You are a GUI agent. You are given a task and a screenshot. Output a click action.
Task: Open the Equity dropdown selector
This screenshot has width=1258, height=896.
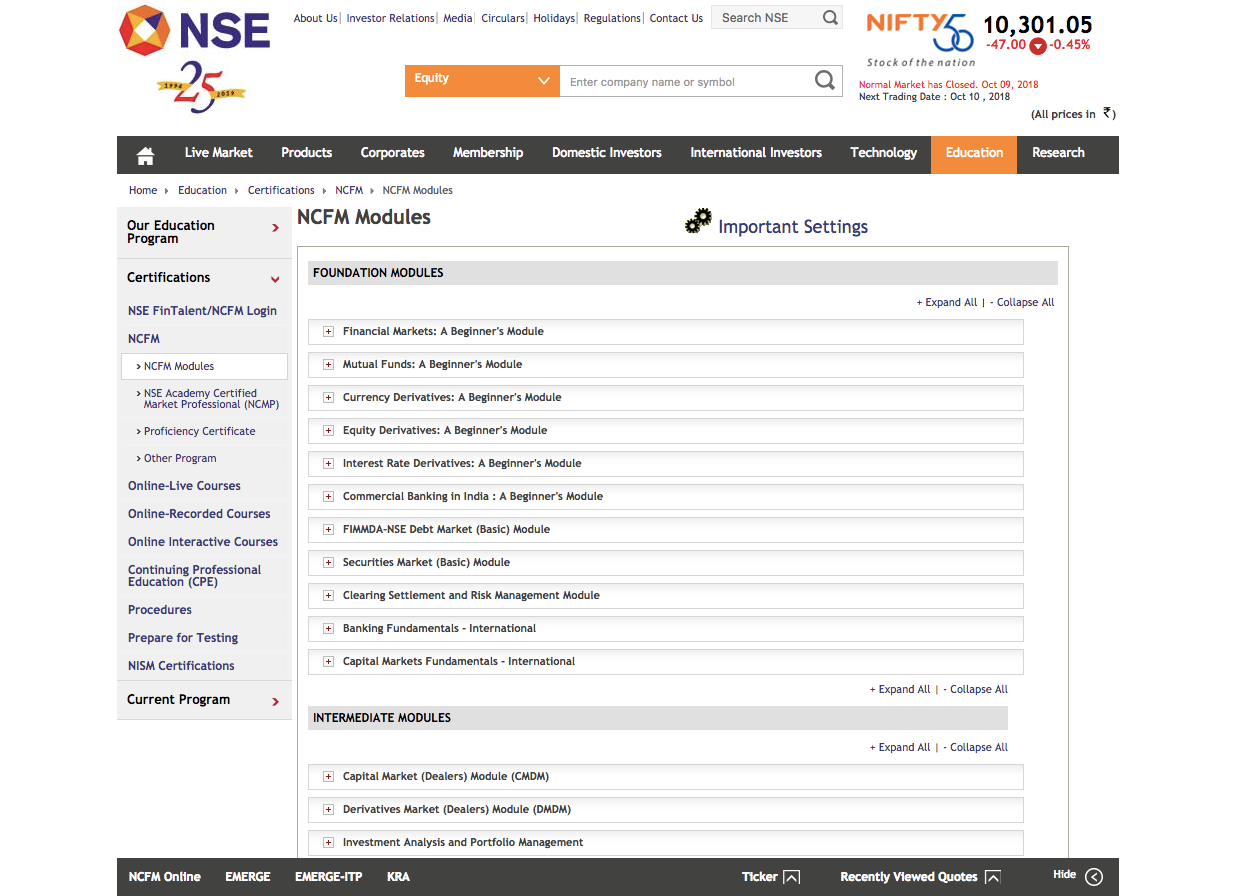click(482, 81)
